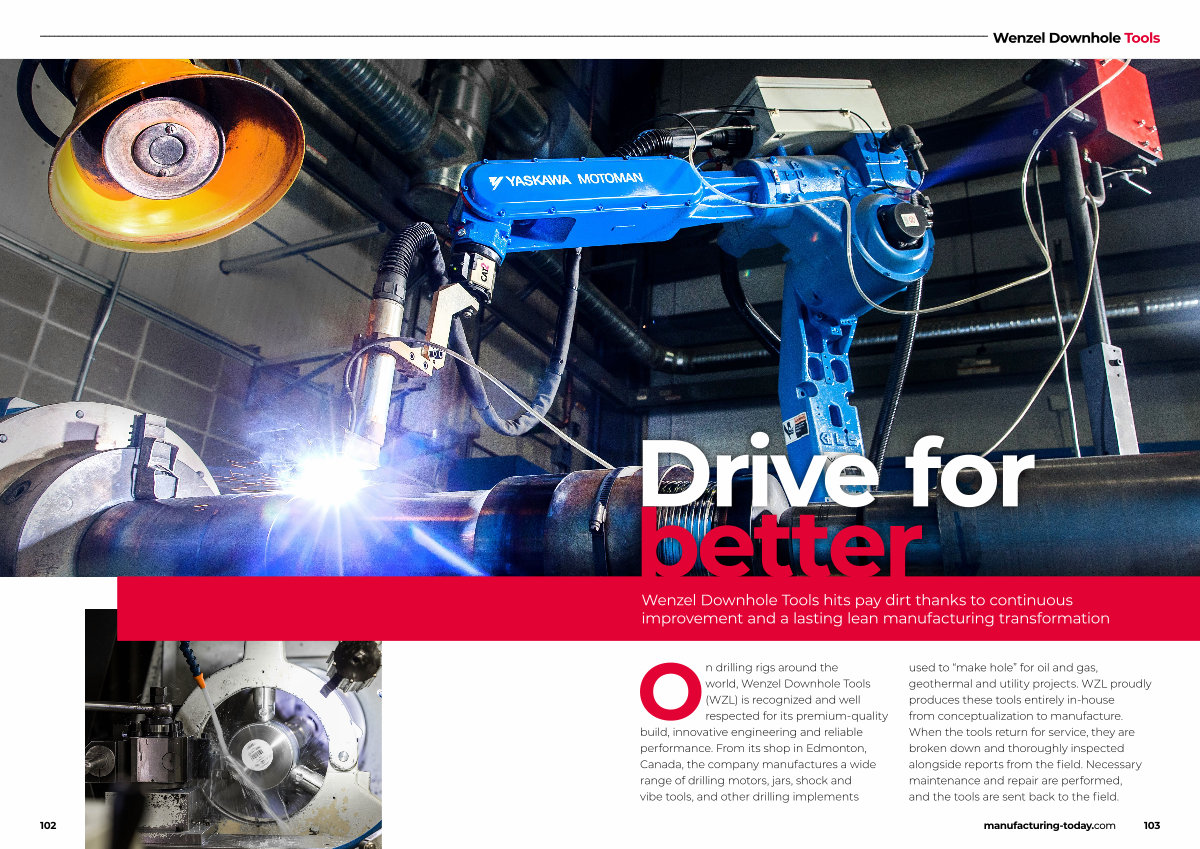Click the line 'broken down and thoroughly inspected'

[x=1016, y=748]
